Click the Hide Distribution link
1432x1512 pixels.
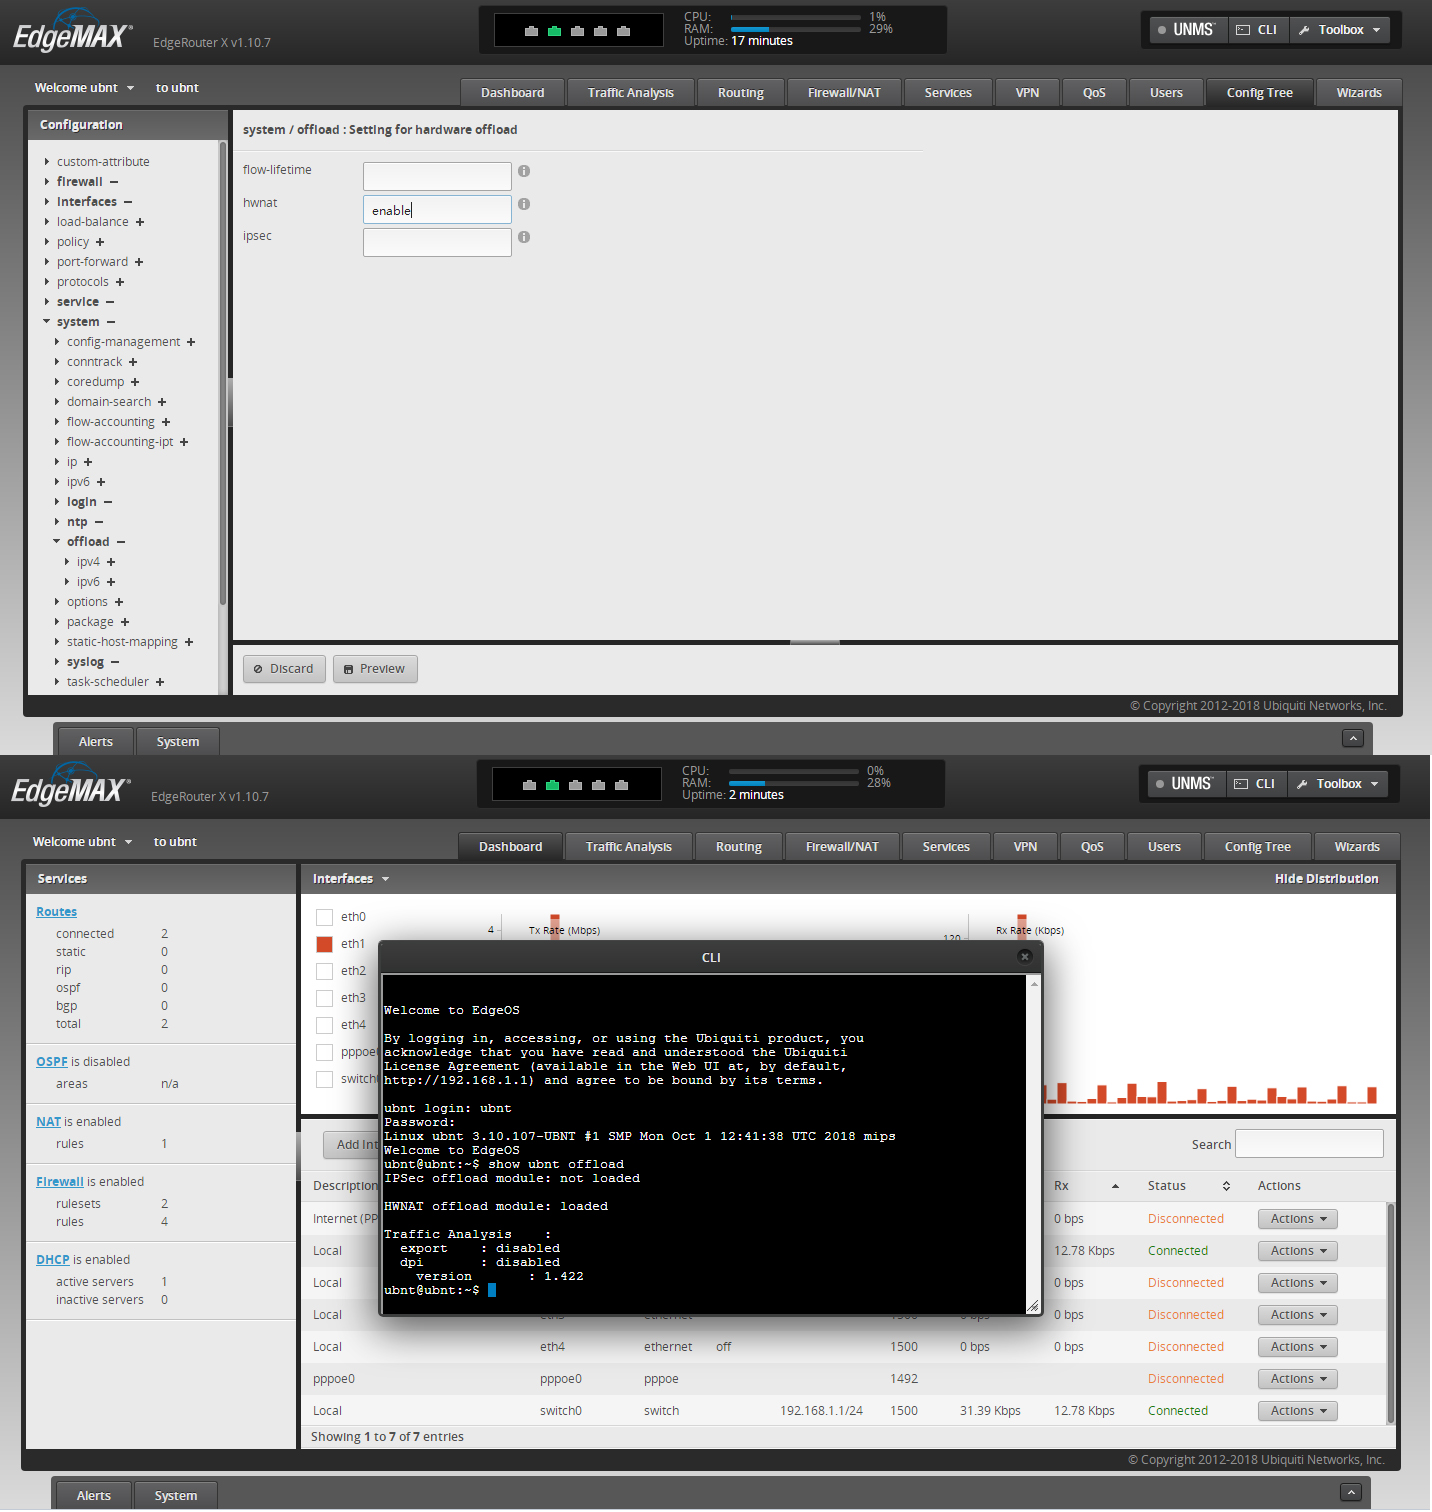click(1326, 879)
